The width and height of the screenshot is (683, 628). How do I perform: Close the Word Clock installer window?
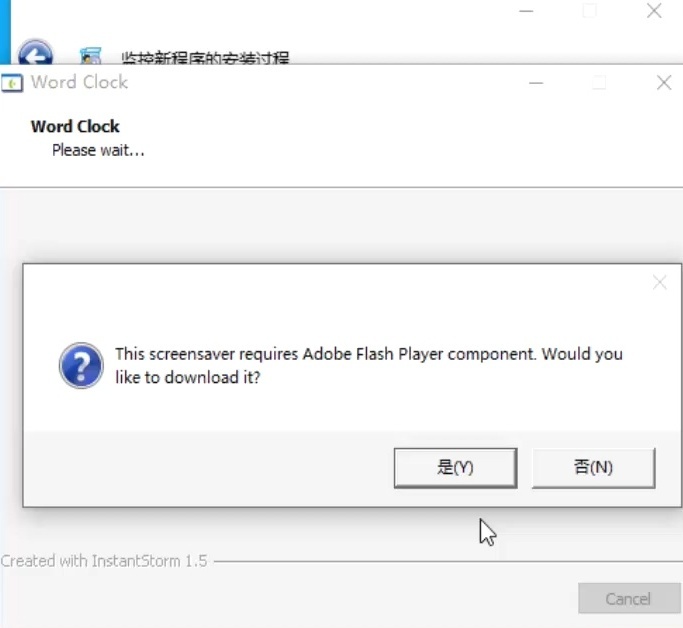[663, 83]
